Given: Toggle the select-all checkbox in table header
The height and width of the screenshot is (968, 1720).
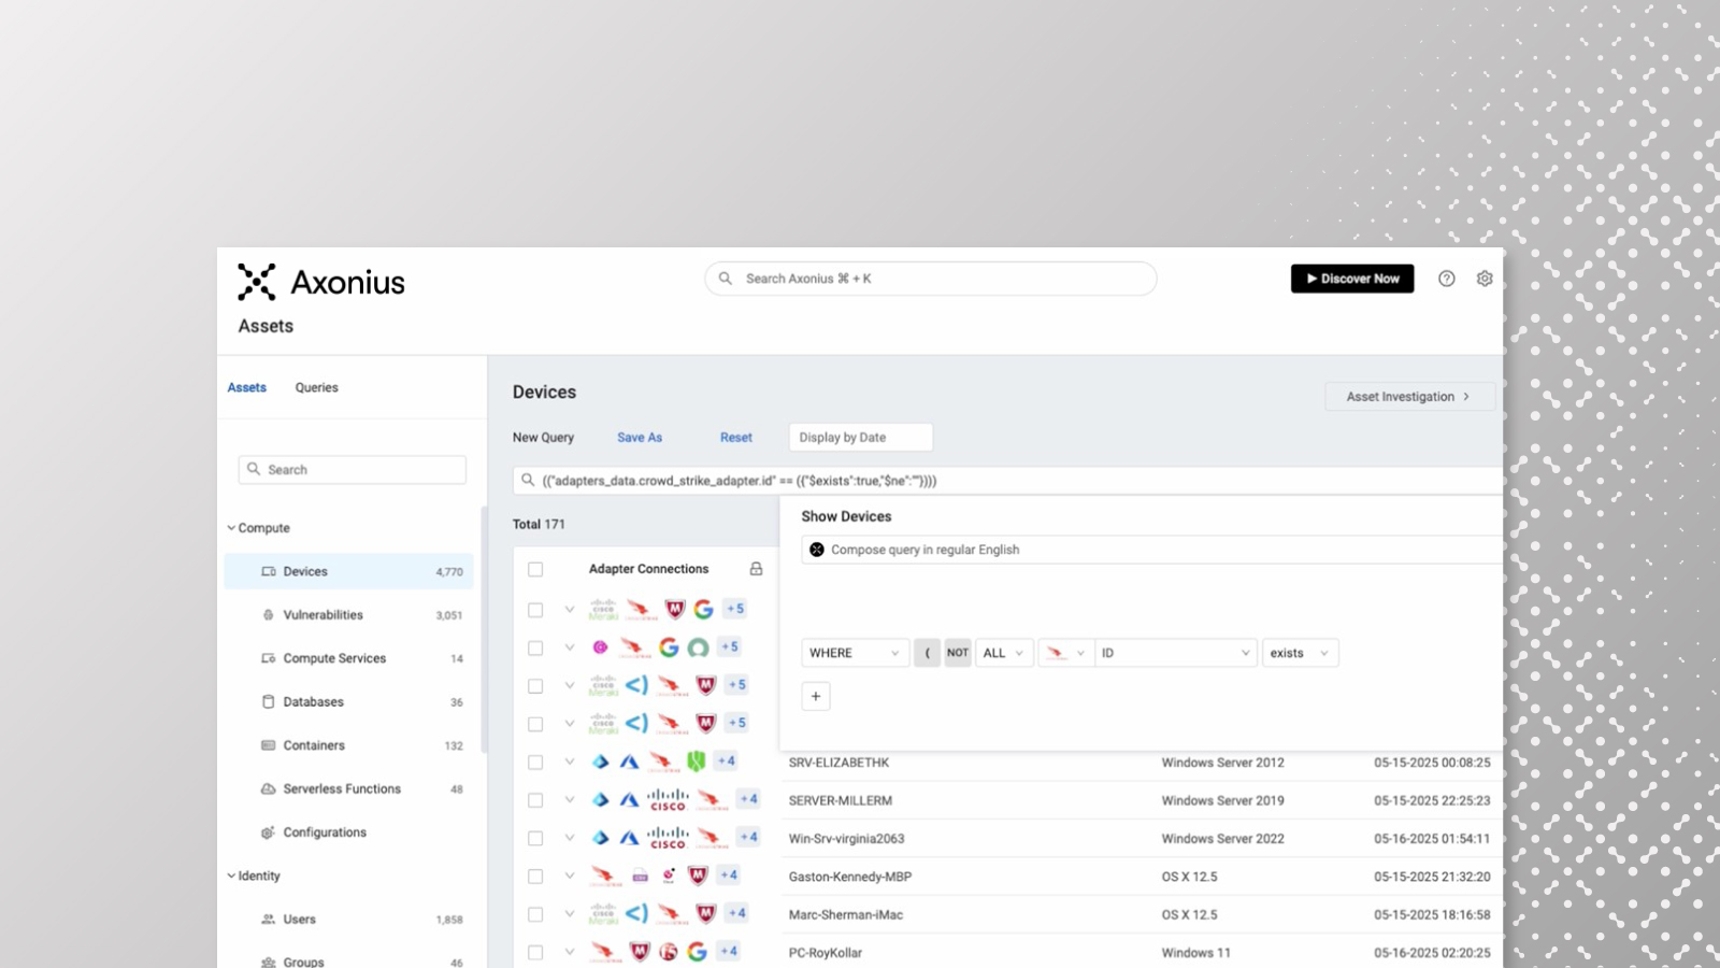Looking at the screenshot, I should [x=536, y=569].
